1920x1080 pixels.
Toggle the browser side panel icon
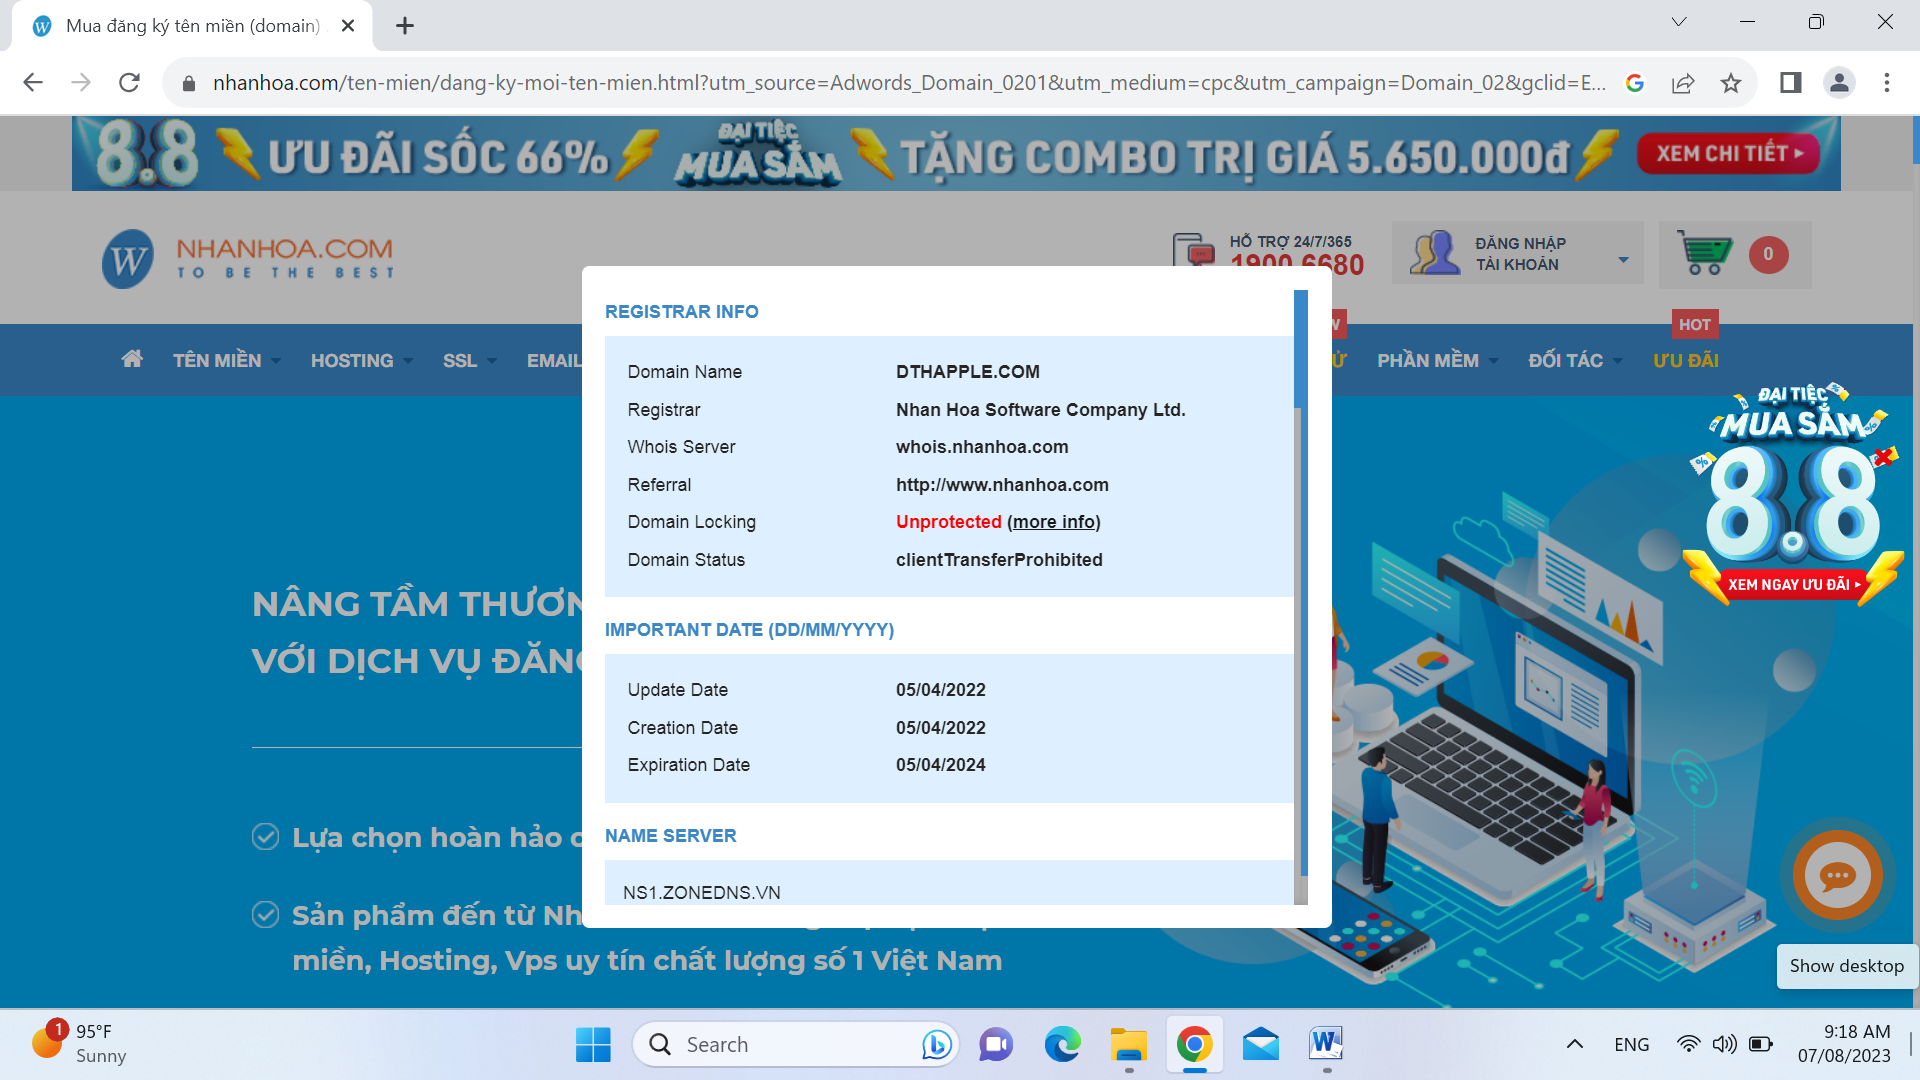click(1790, 83)
